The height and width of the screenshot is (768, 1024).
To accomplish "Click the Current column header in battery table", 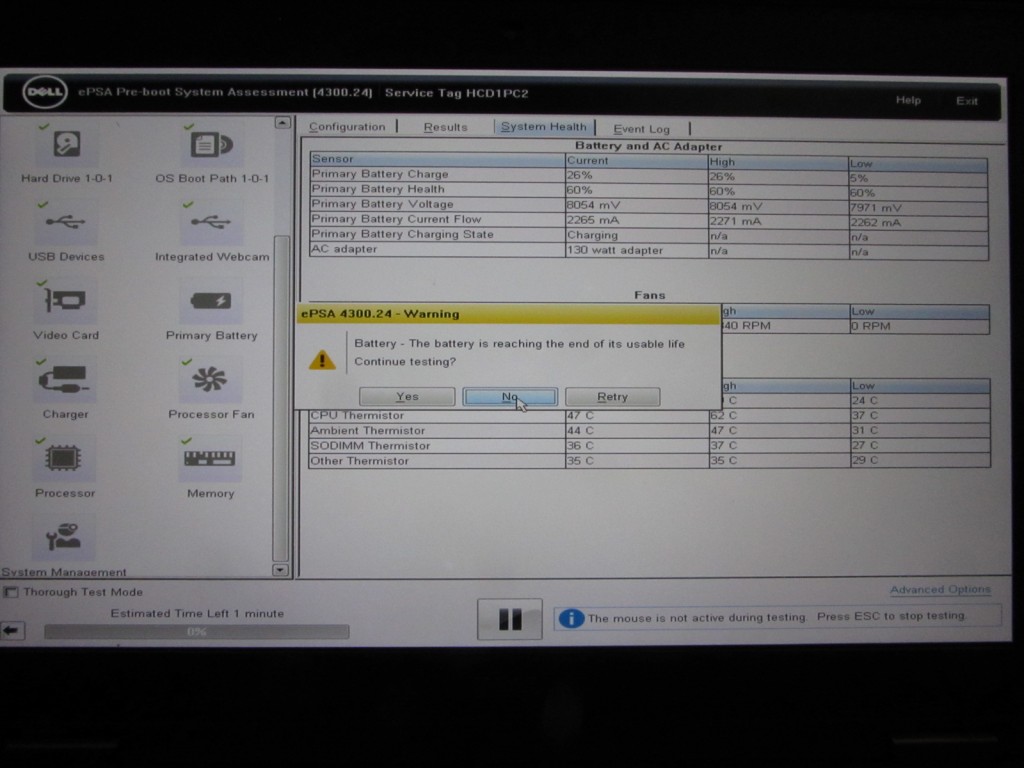I will (637, 160).
